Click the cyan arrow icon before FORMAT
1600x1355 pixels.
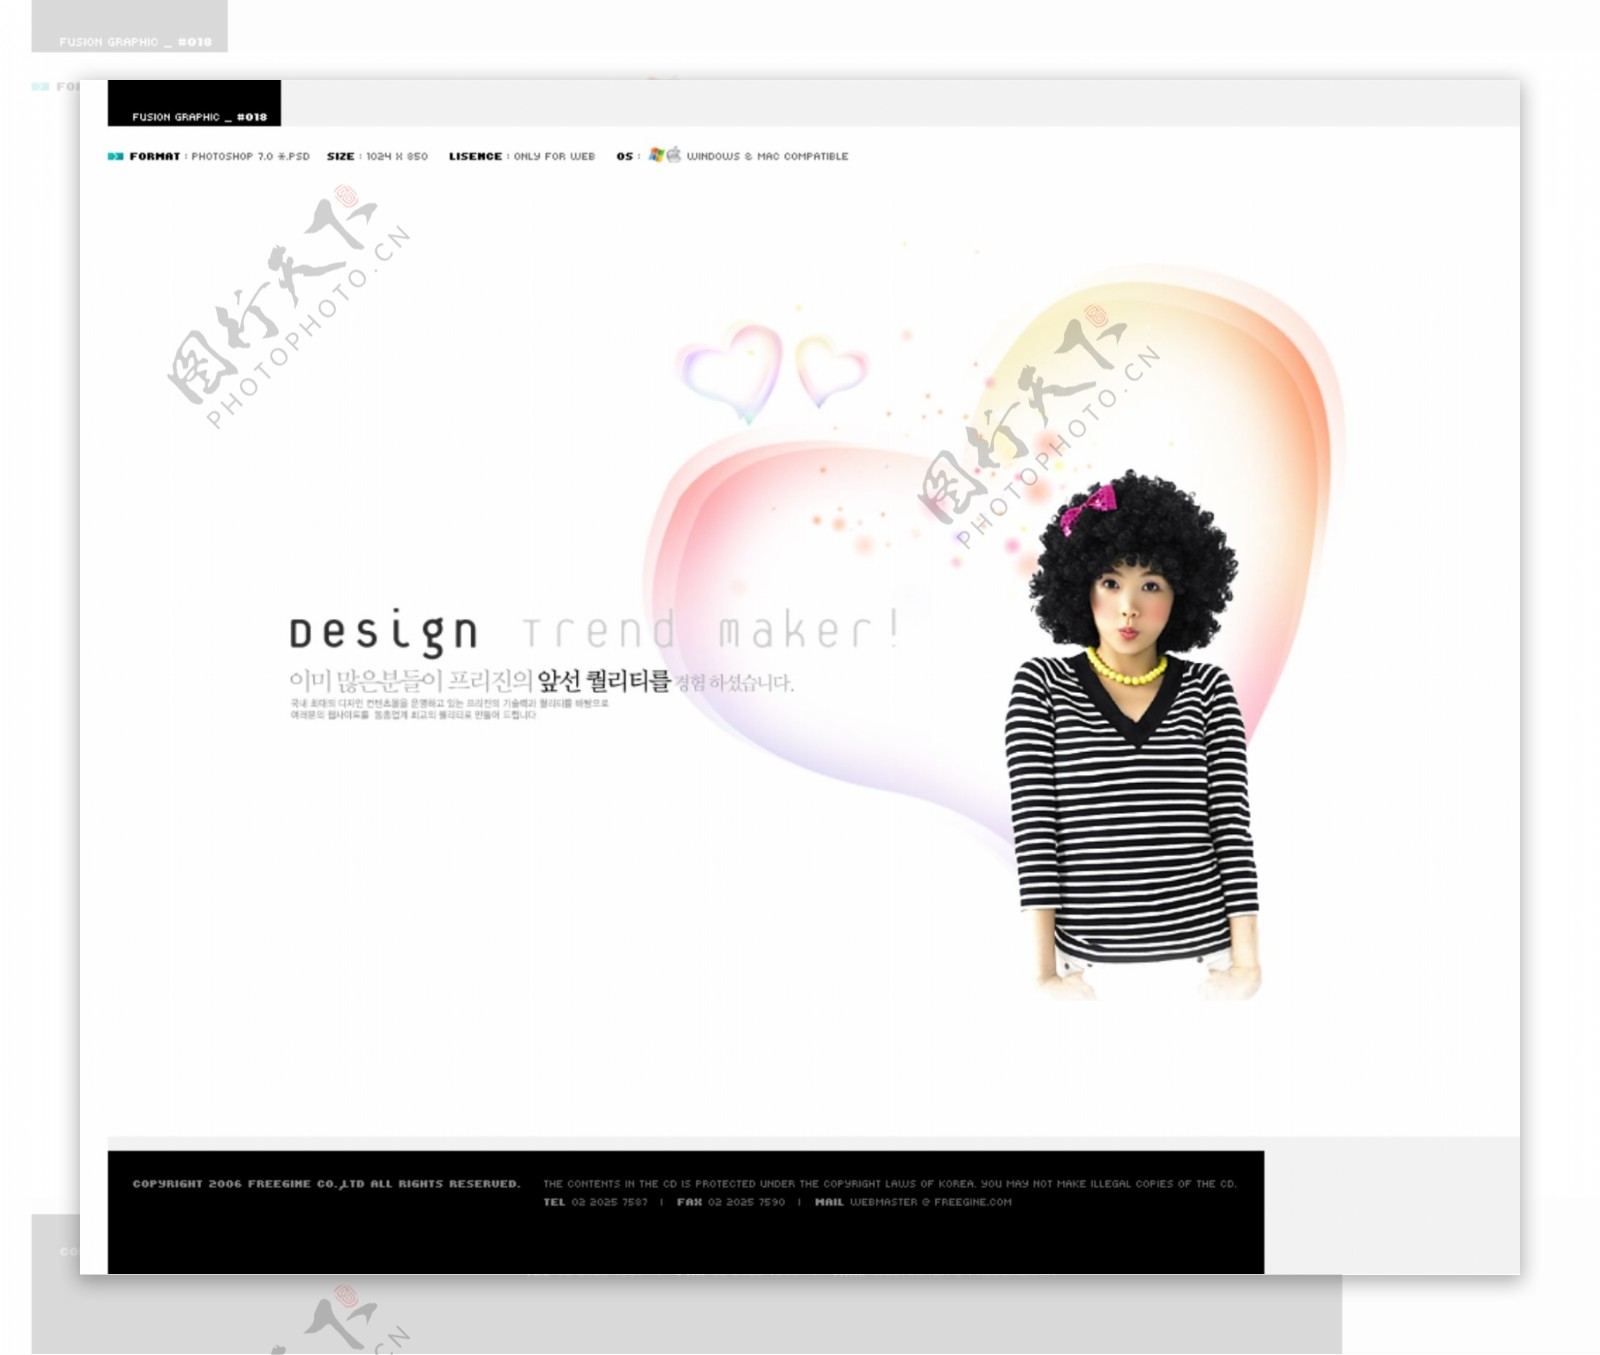(x=115, y=157)
